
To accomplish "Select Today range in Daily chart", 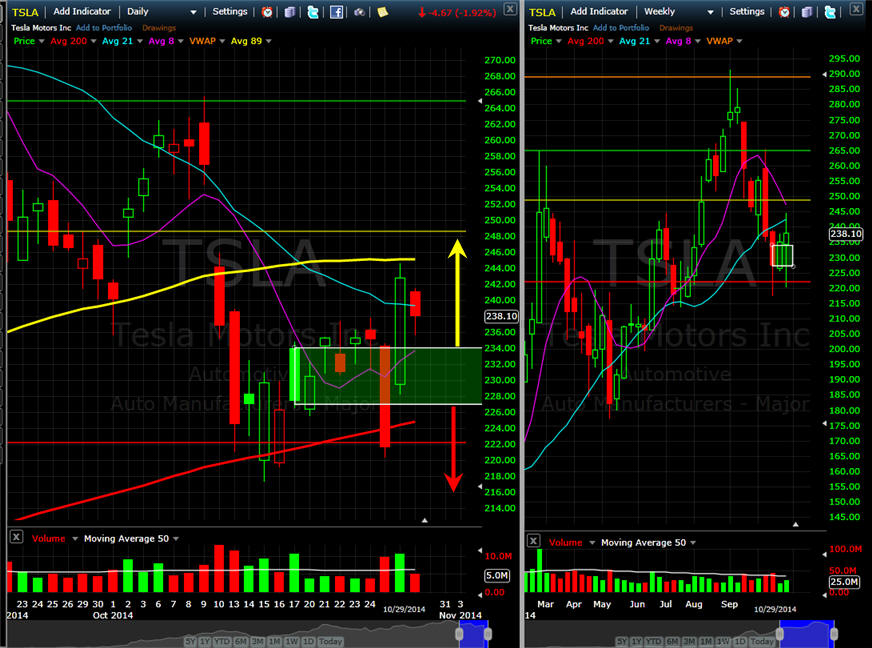I will pyautogui.click(x=330, y=641).
